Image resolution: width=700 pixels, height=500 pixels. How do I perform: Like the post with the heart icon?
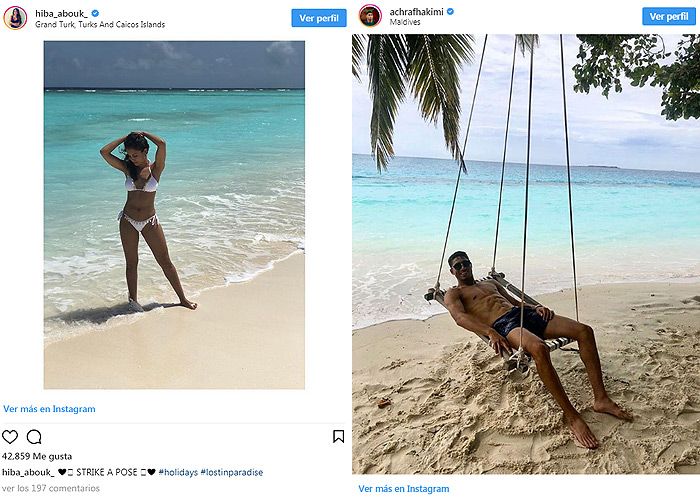(x=10, y=437)
